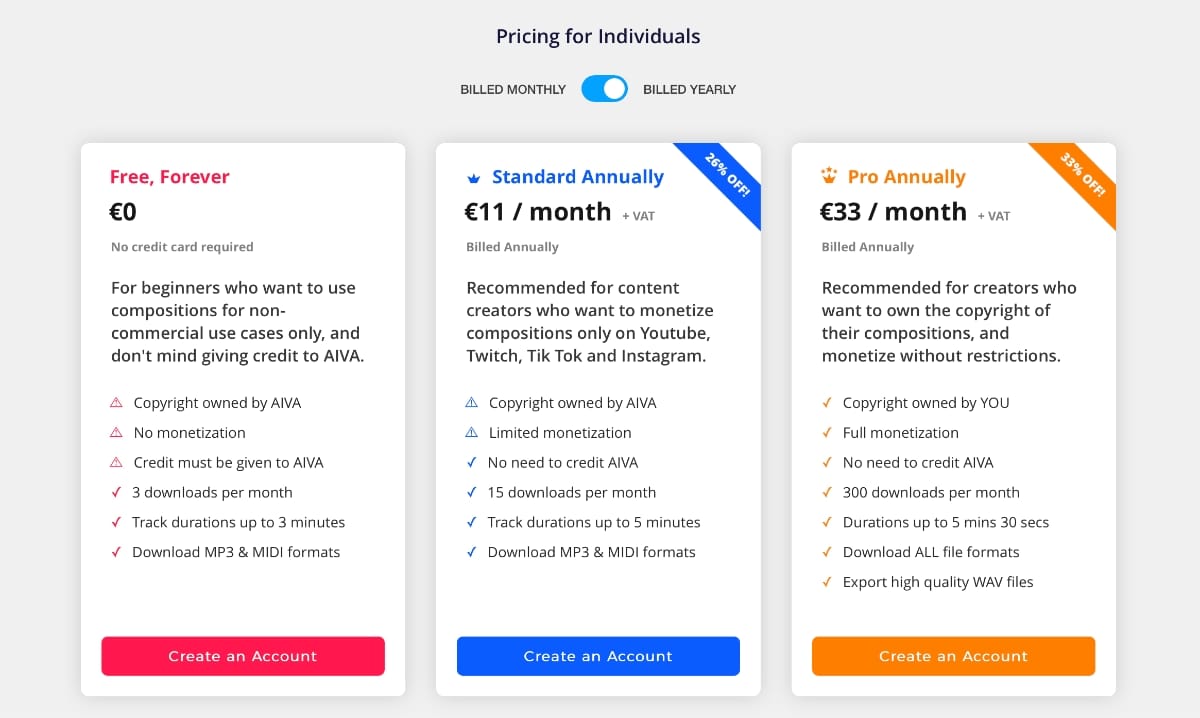Viewport: 1200px width, 718px height.
Task: Select the BILLED YEARLY label
Action: [689, 90]
